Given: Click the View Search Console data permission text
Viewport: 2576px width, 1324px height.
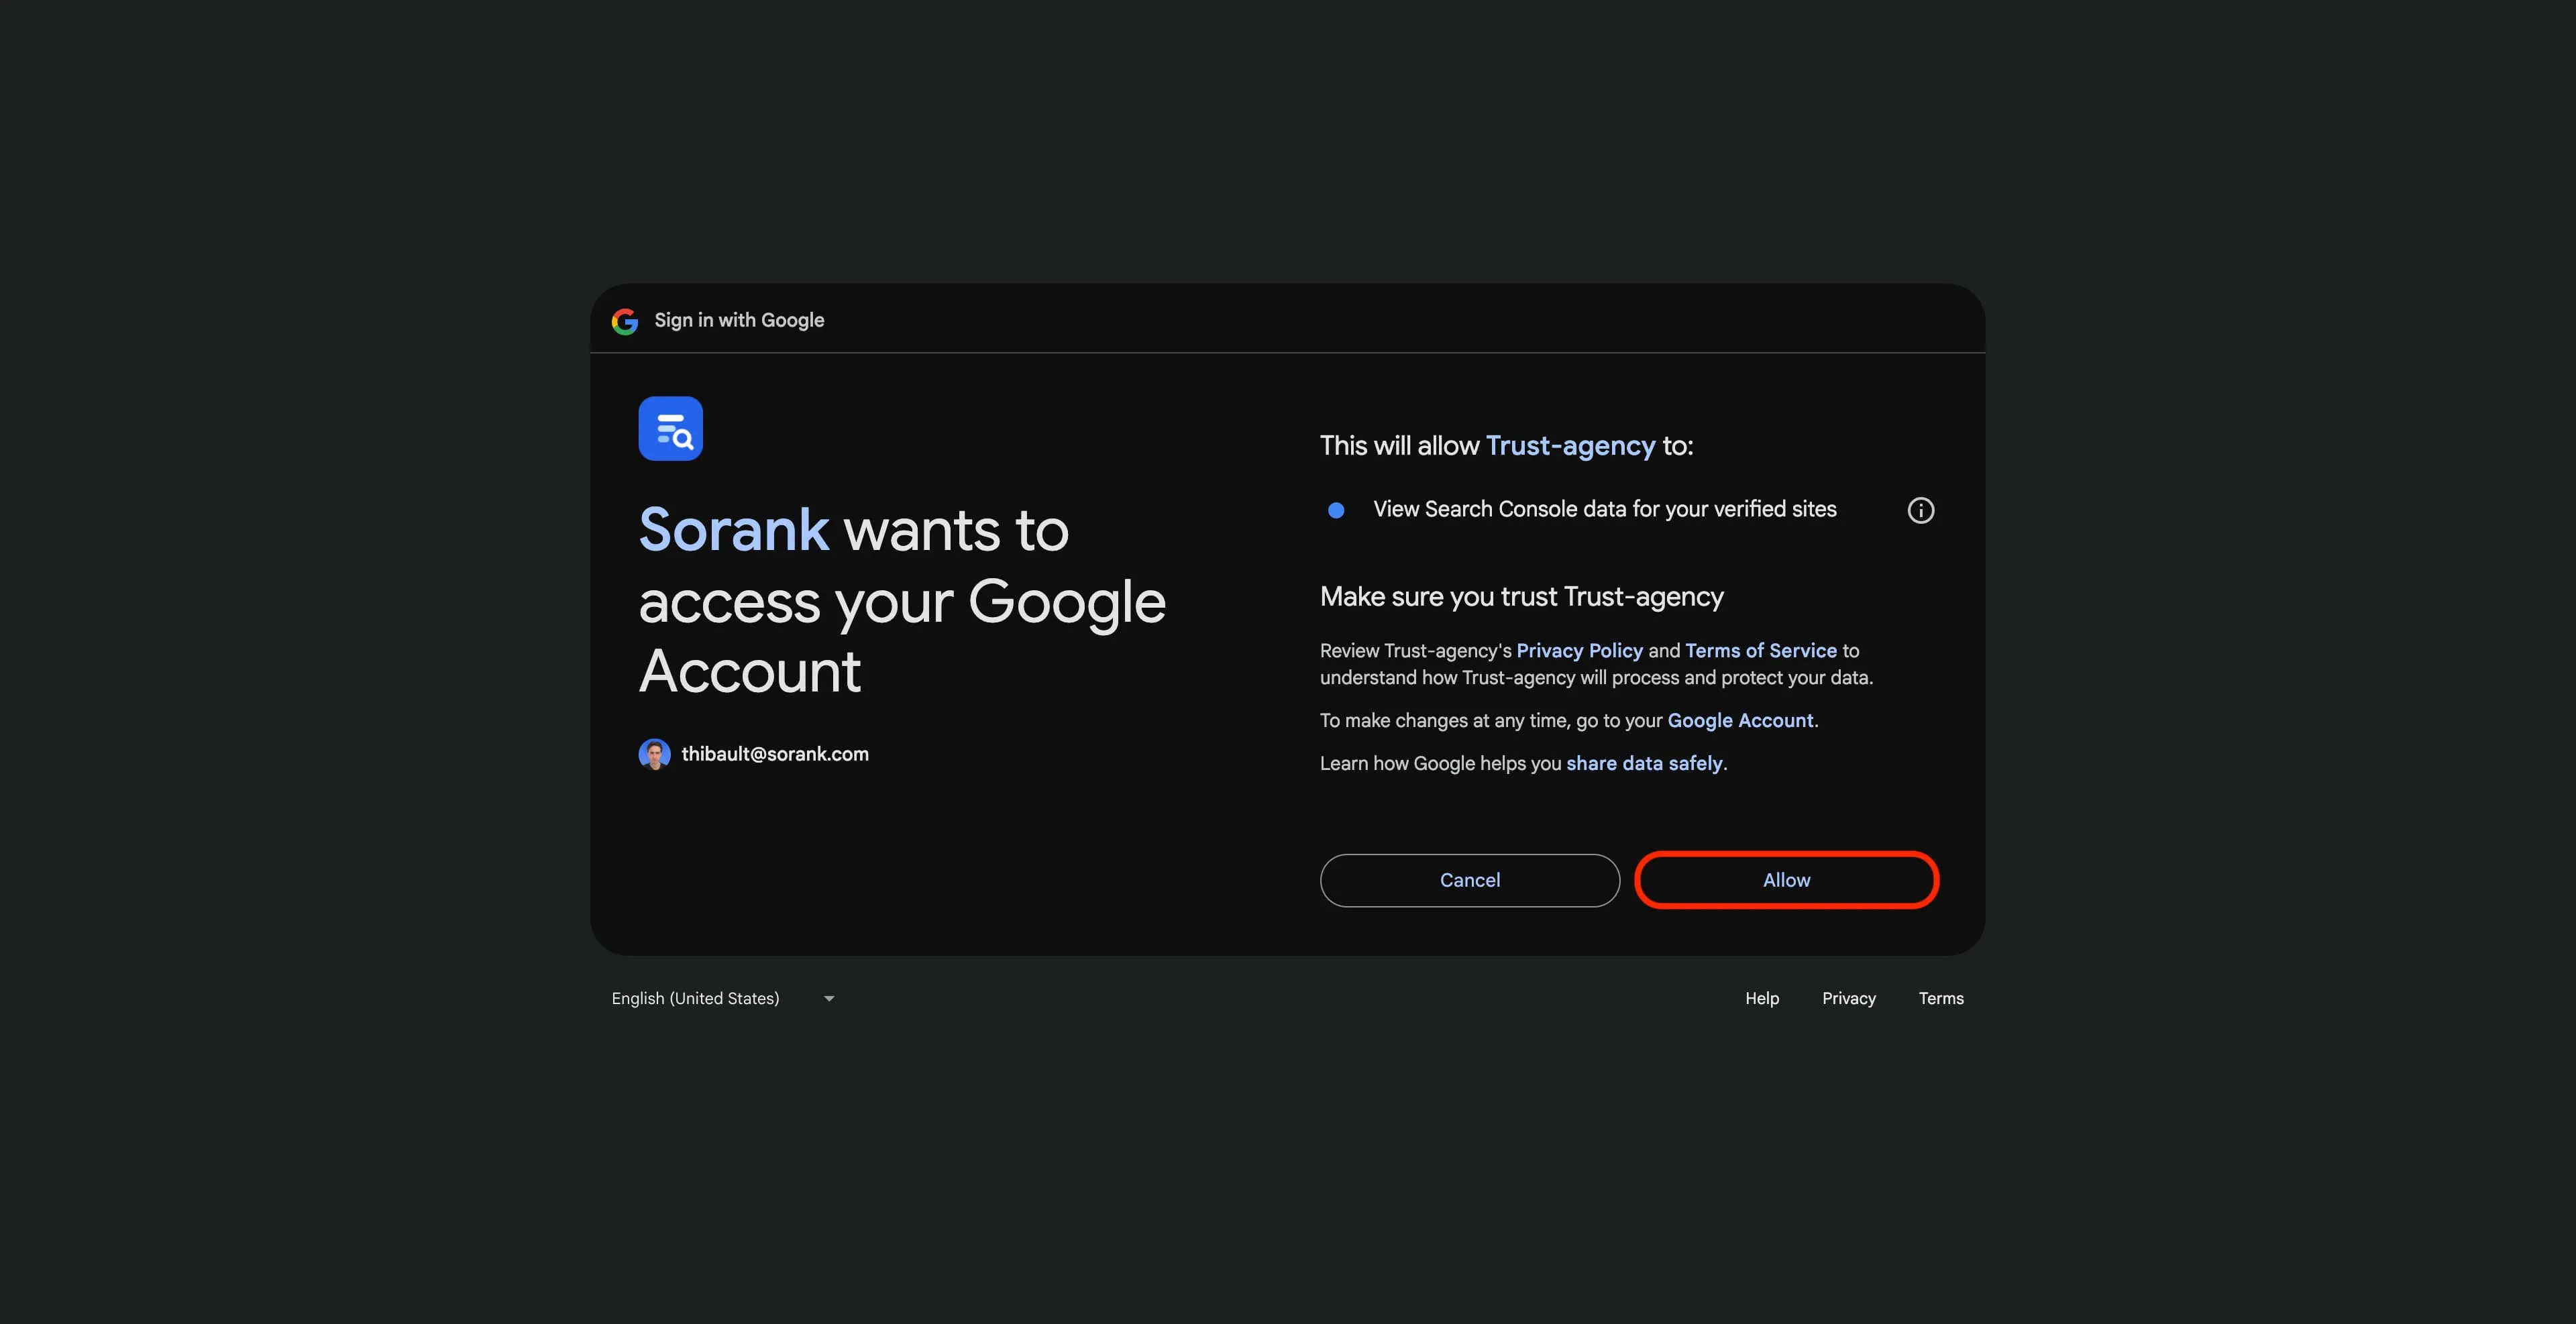Looking at the screenshot, I should 1604,510.
